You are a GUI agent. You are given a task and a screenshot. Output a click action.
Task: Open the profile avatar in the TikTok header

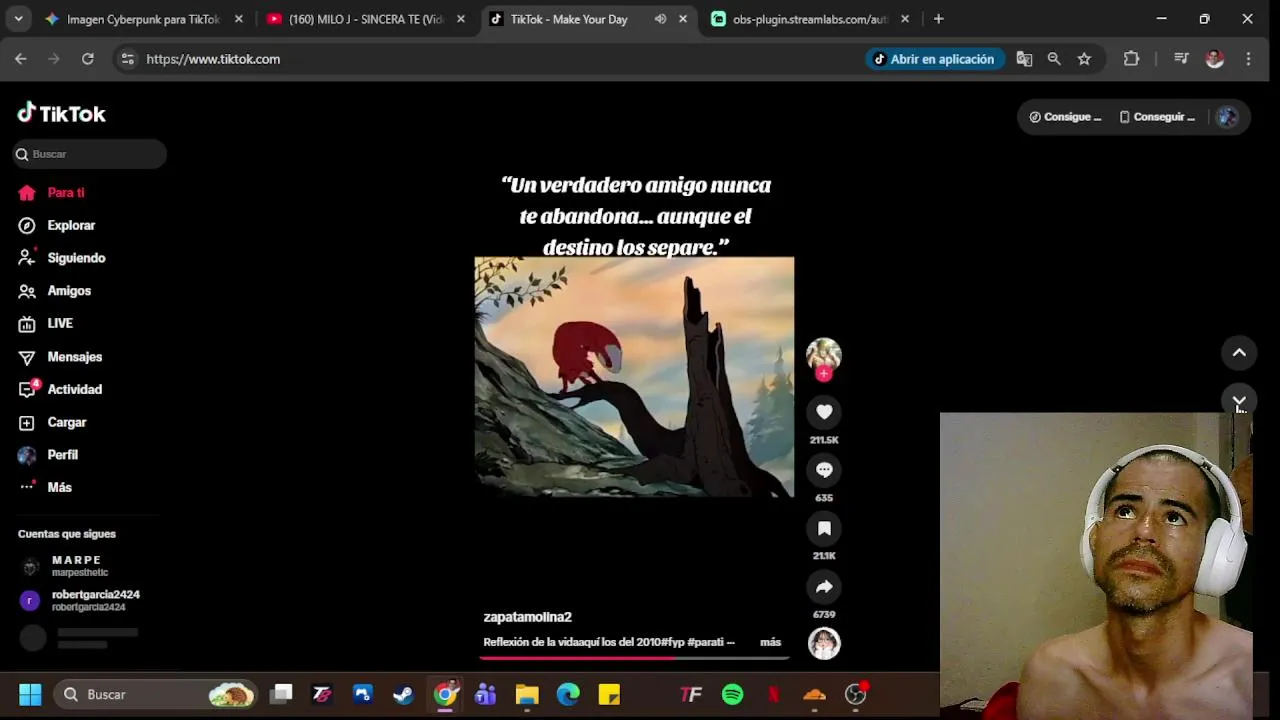[1227, 117]
